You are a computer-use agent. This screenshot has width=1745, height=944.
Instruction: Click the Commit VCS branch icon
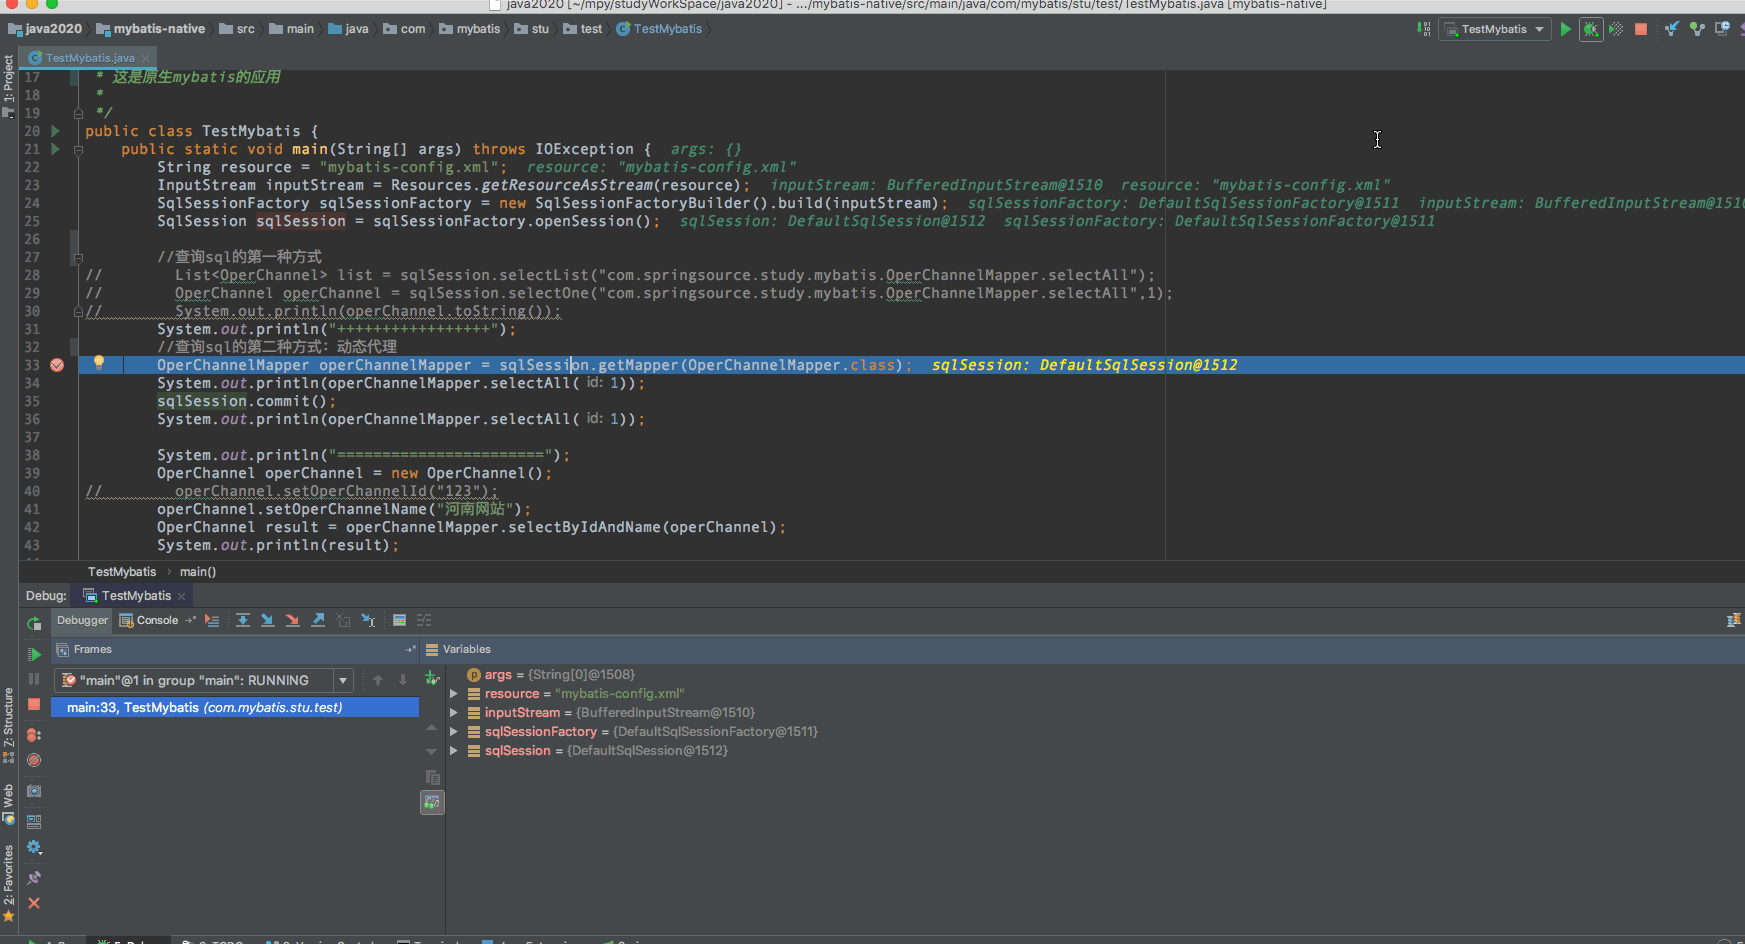(x=1697, y=29)
